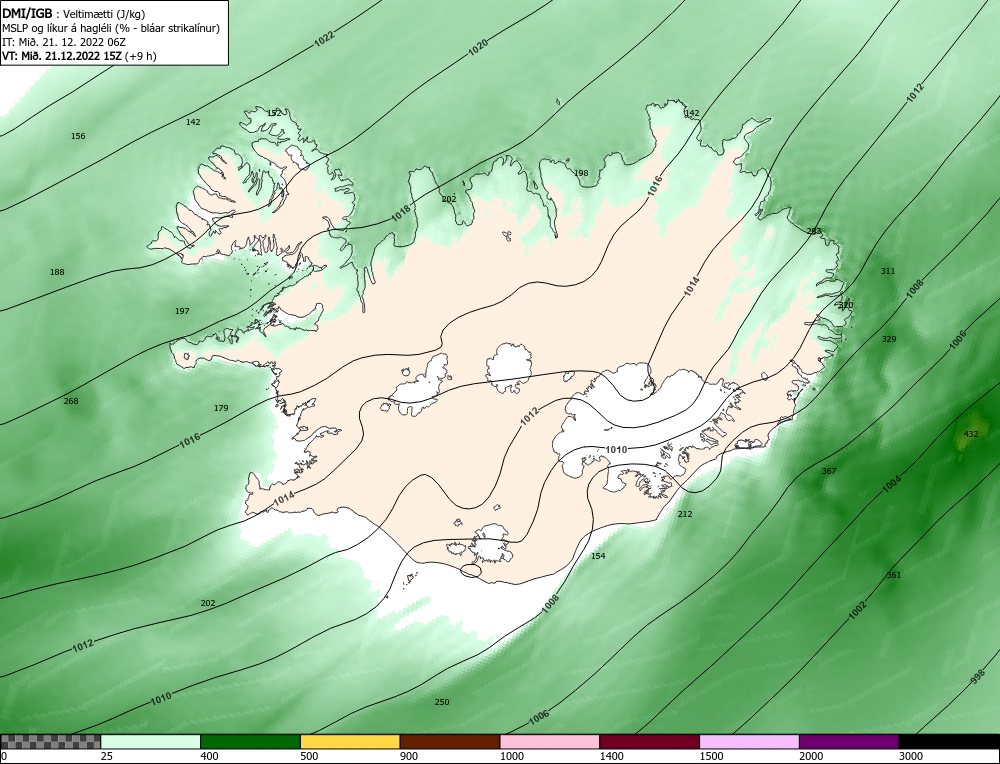
Task: Select the 156 CAPE value
Action: [x=78, y=136]
